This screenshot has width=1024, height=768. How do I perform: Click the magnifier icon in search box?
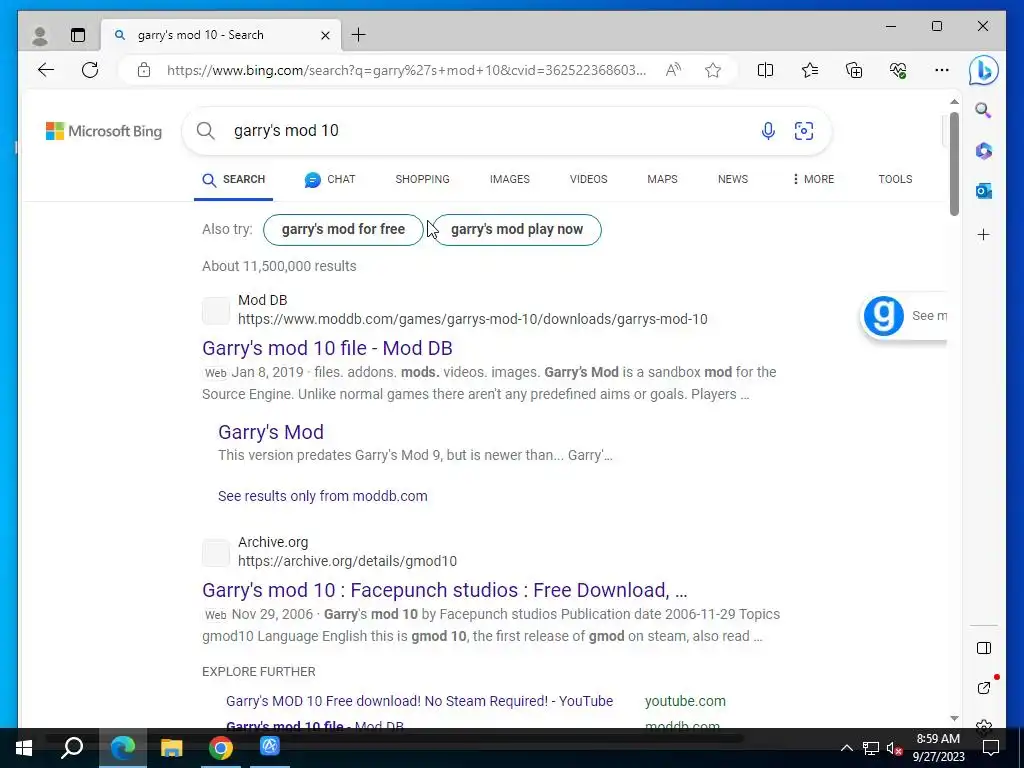(206, 131)
